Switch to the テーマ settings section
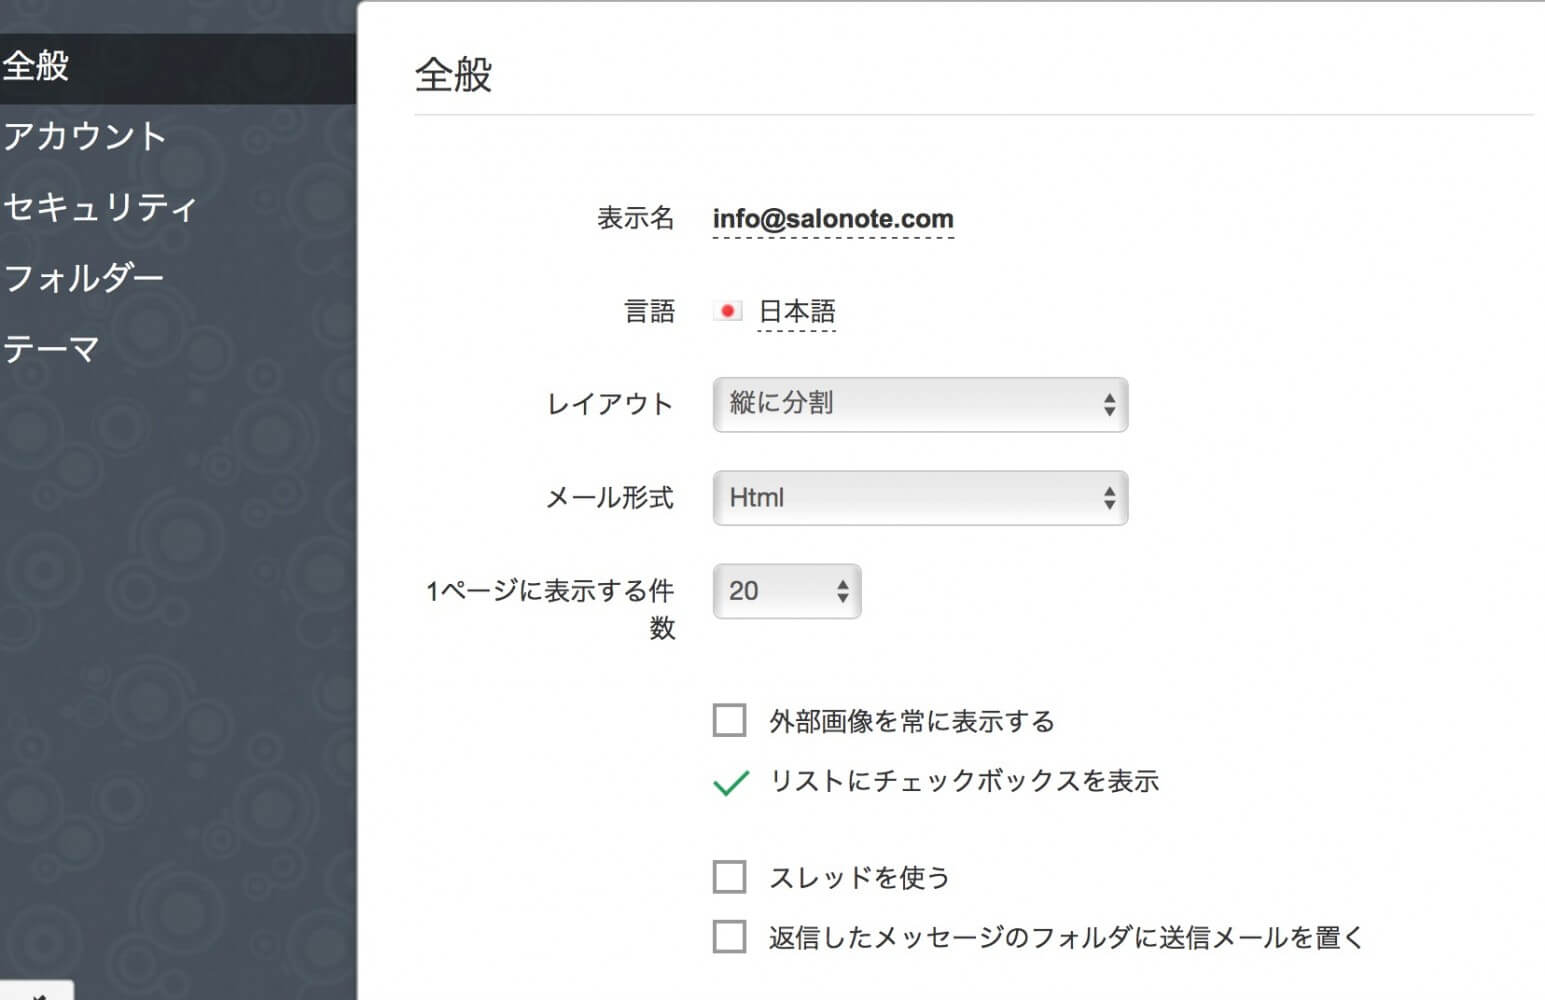Image resolution: width=1545 pixels, height=1000 pixels. [x=51, y=349]
